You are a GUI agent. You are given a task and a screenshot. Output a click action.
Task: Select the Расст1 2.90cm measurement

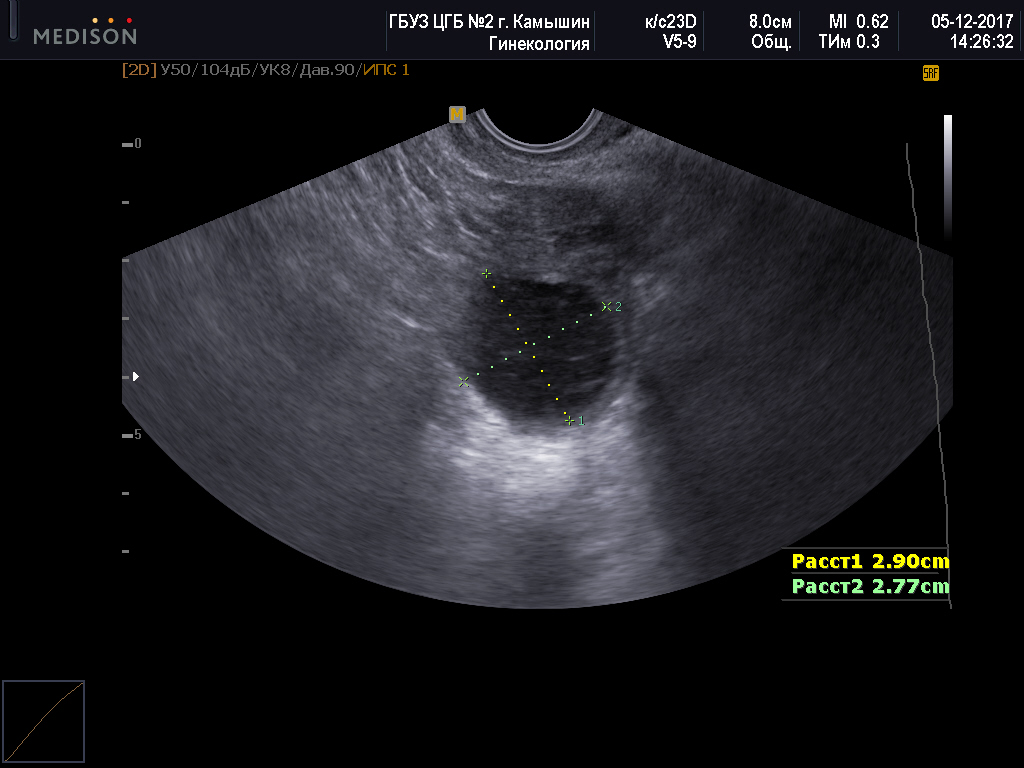click(870, 561)
